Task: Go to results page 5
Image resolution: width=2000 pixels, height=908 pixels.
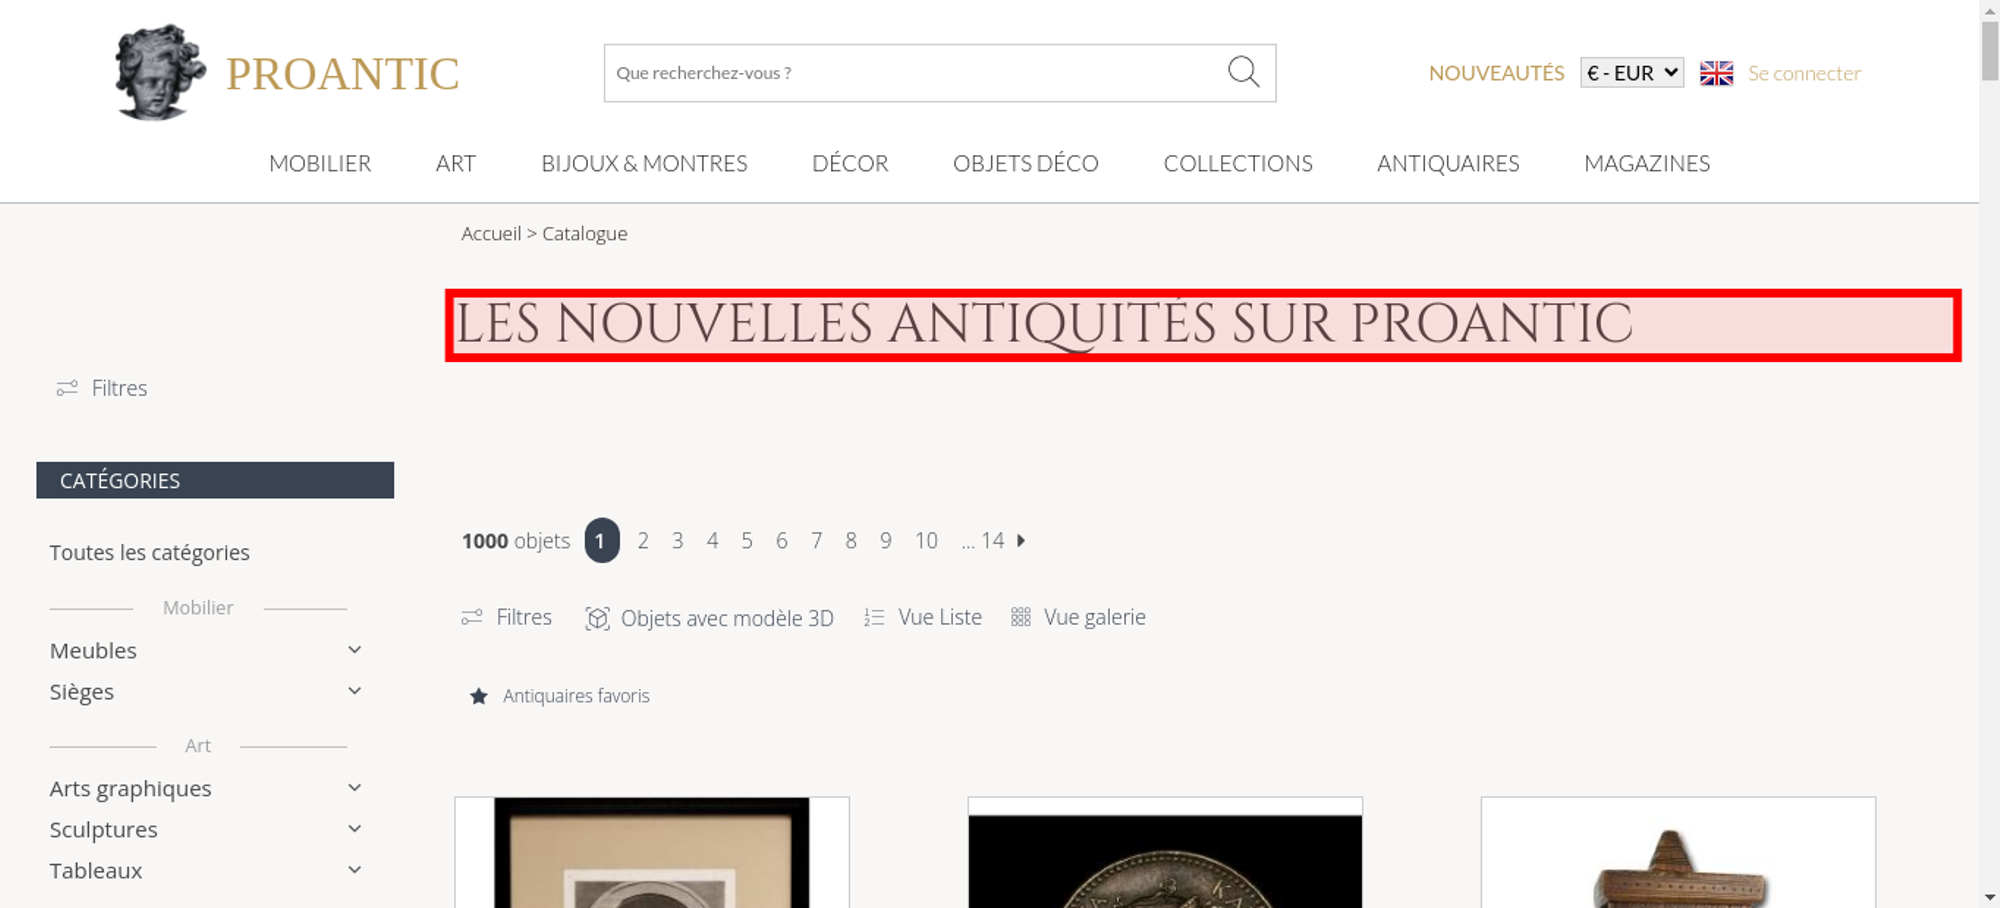Action: pyautogui.click(x=747, y=540)
